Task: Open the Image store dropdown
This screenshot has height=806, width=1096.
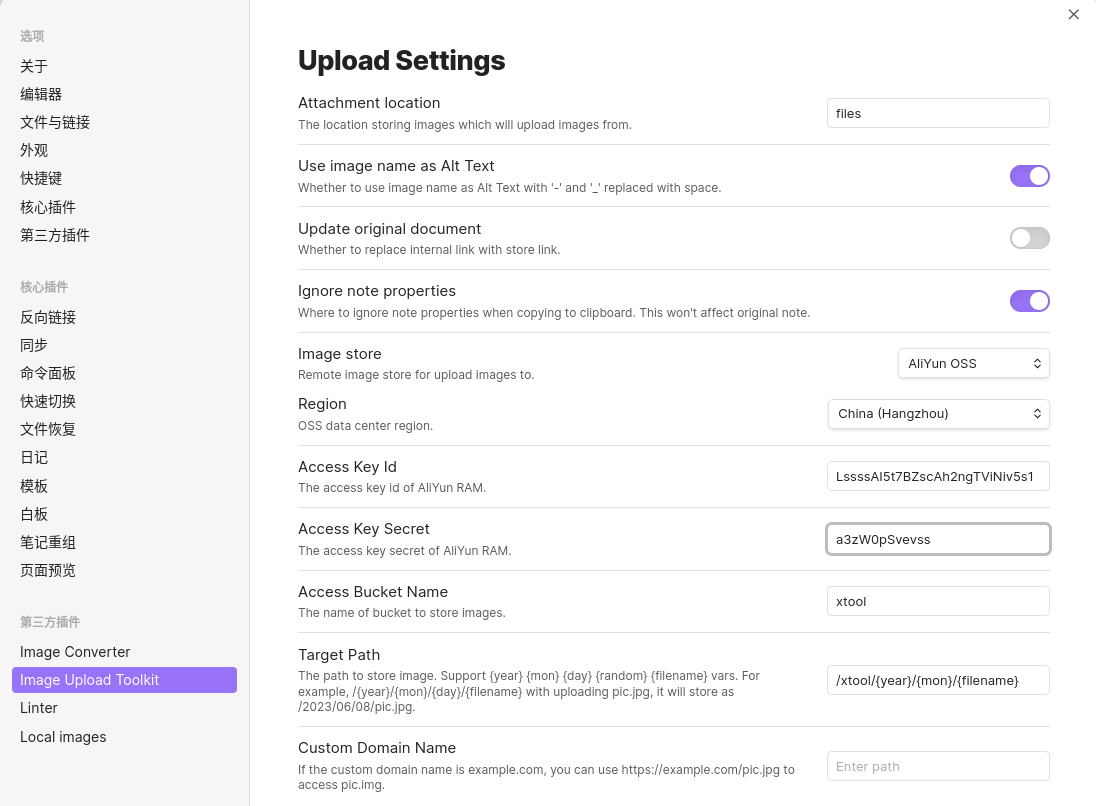Action: [x=973, y=364]
